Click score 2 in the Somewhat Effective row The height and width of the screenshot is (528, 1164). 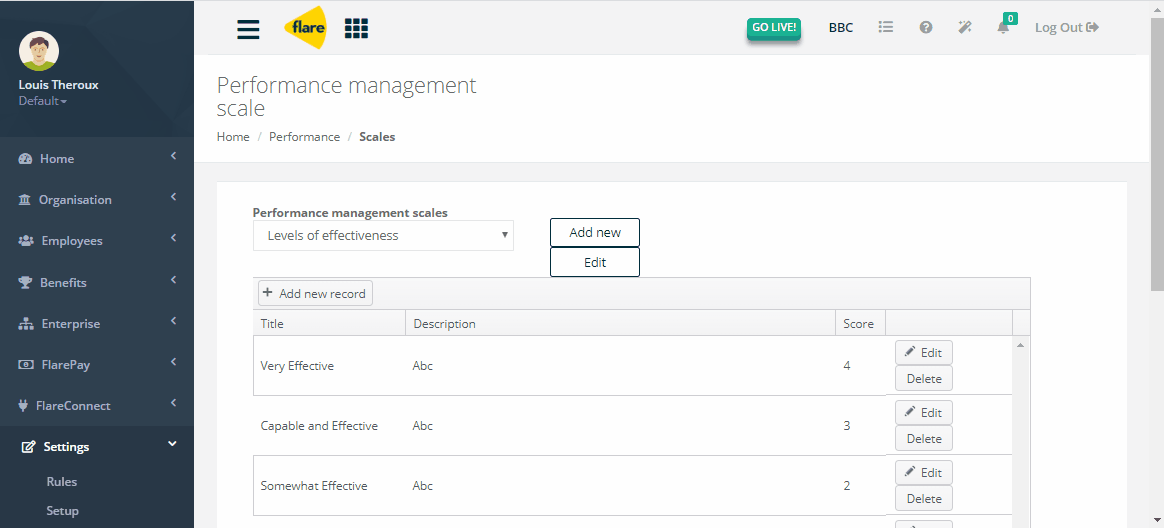(847, 486)
